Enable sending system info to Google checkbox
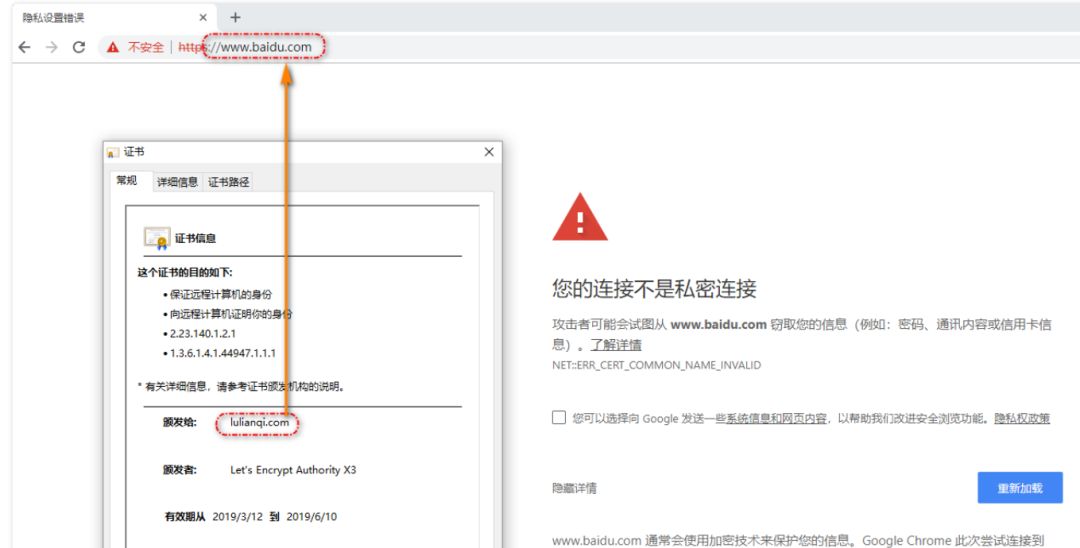Image resolution: width=1080 pixels, height=548 pixels. pos(559,417)
